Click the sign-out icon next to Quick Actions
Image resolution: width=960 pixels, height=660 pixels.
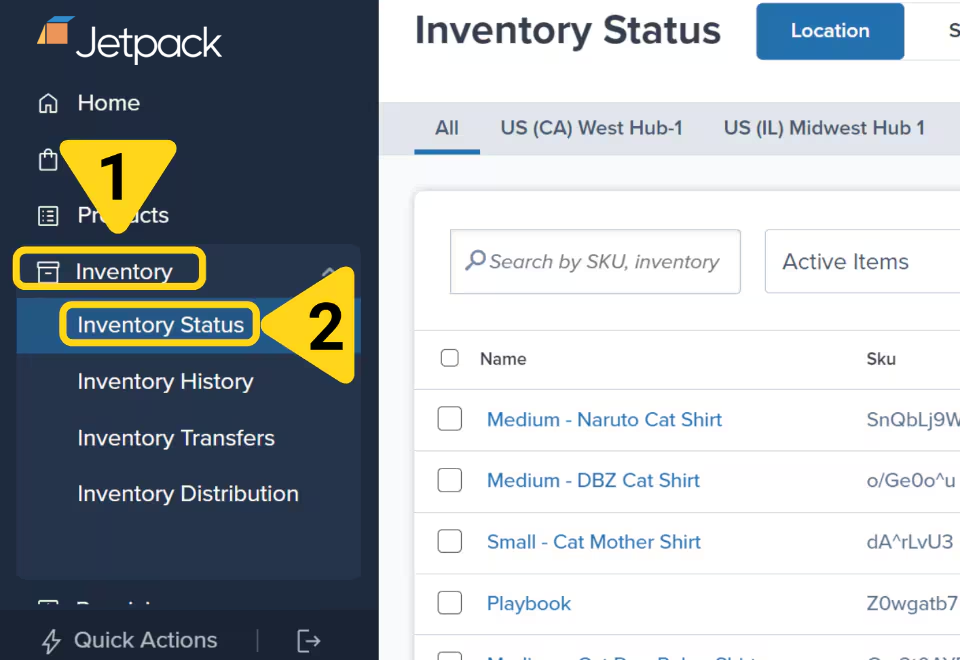tap(308, 640)
